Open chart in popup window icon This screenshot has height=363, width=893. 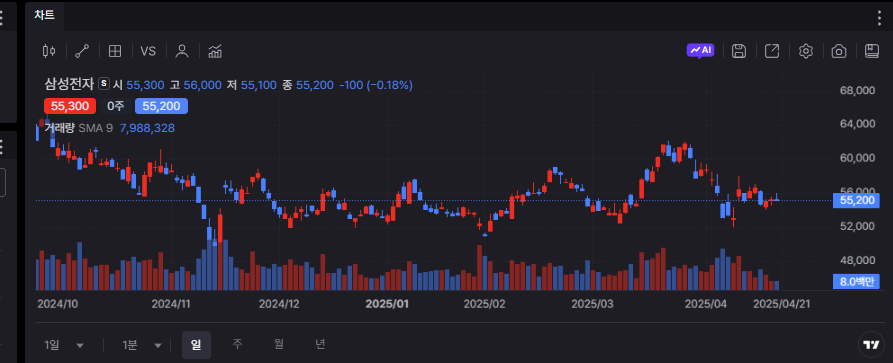point(772,51)
